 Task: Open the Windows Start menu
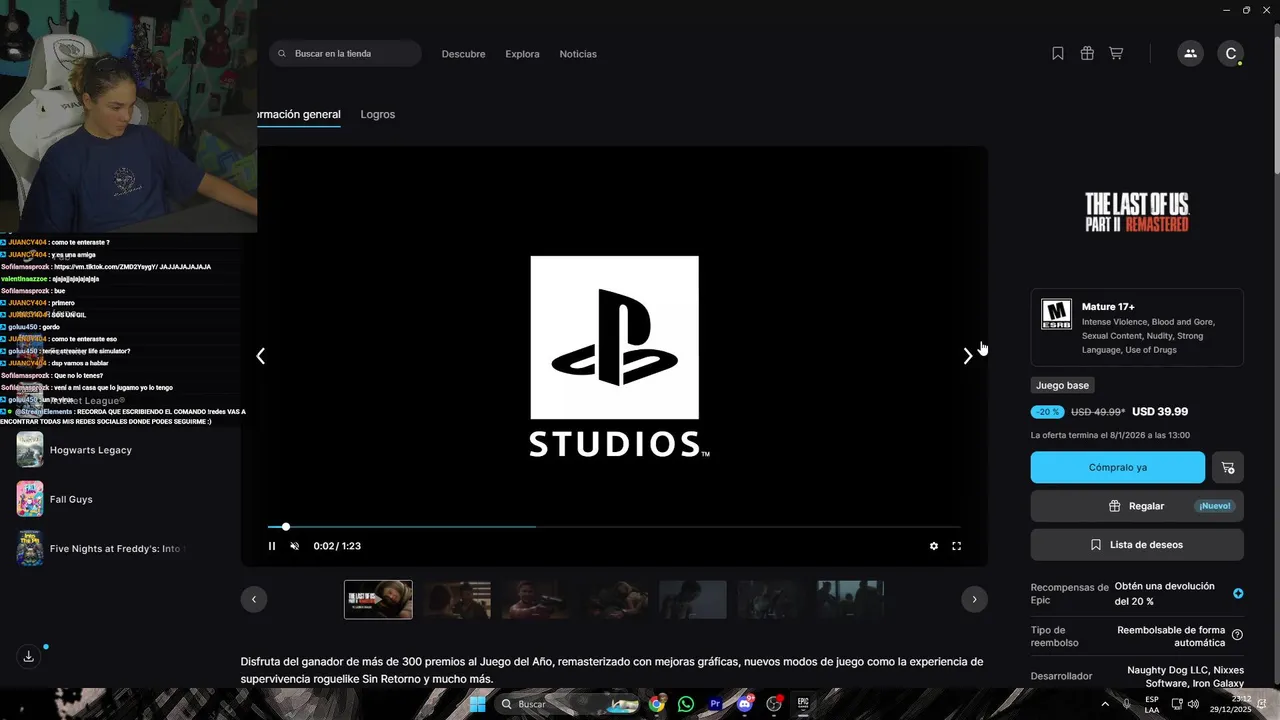click(478, 704)
